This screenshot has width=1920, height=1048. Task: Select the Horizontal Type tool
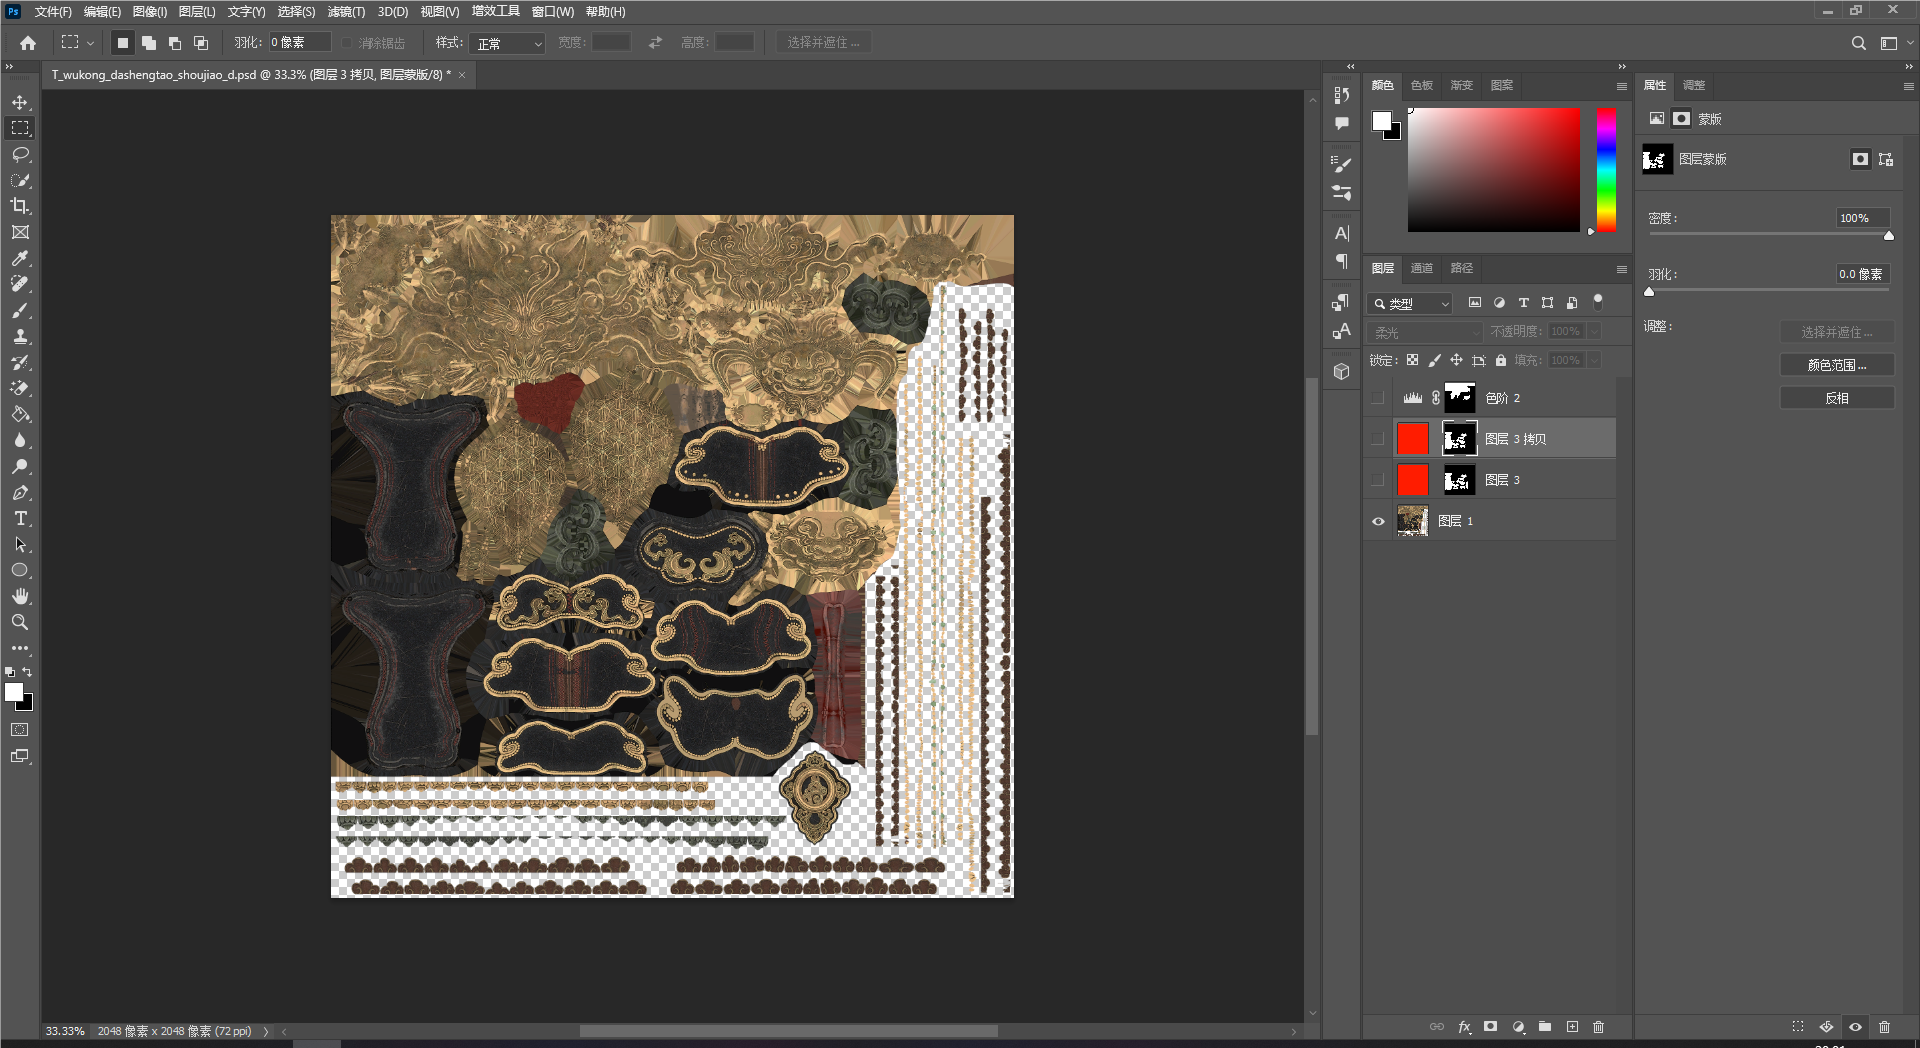pyautogui.click(x=20, y=518)
